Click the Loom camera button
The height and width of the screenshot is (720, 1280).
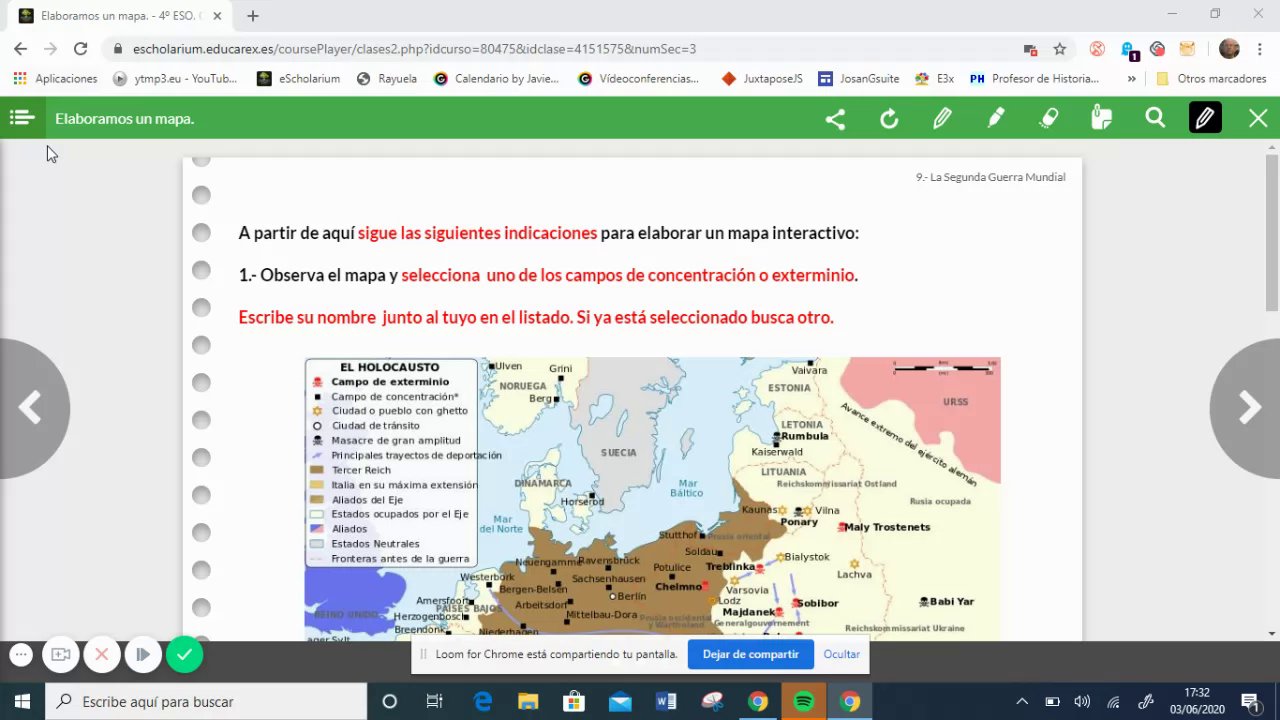pyautogui.click(x=61, y=655)
